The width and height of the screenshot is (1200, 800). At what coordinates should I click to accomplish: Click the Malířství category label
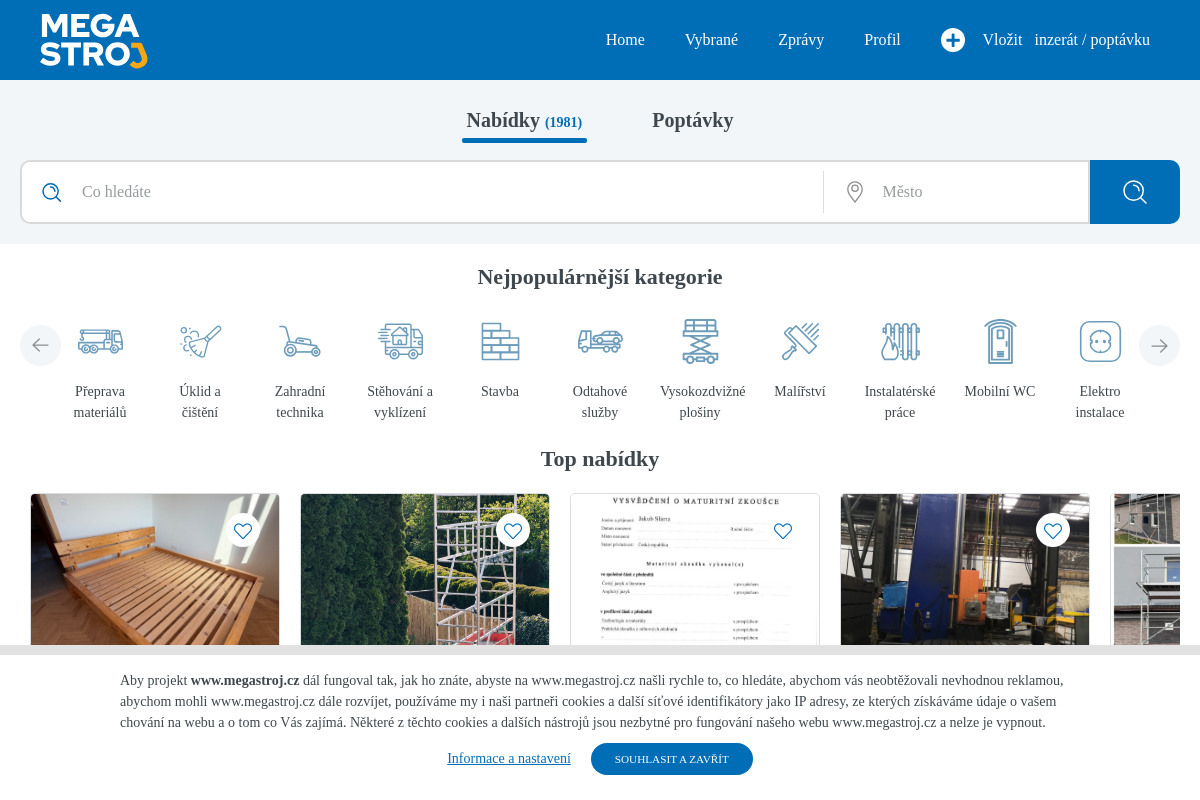pos(800,391)
